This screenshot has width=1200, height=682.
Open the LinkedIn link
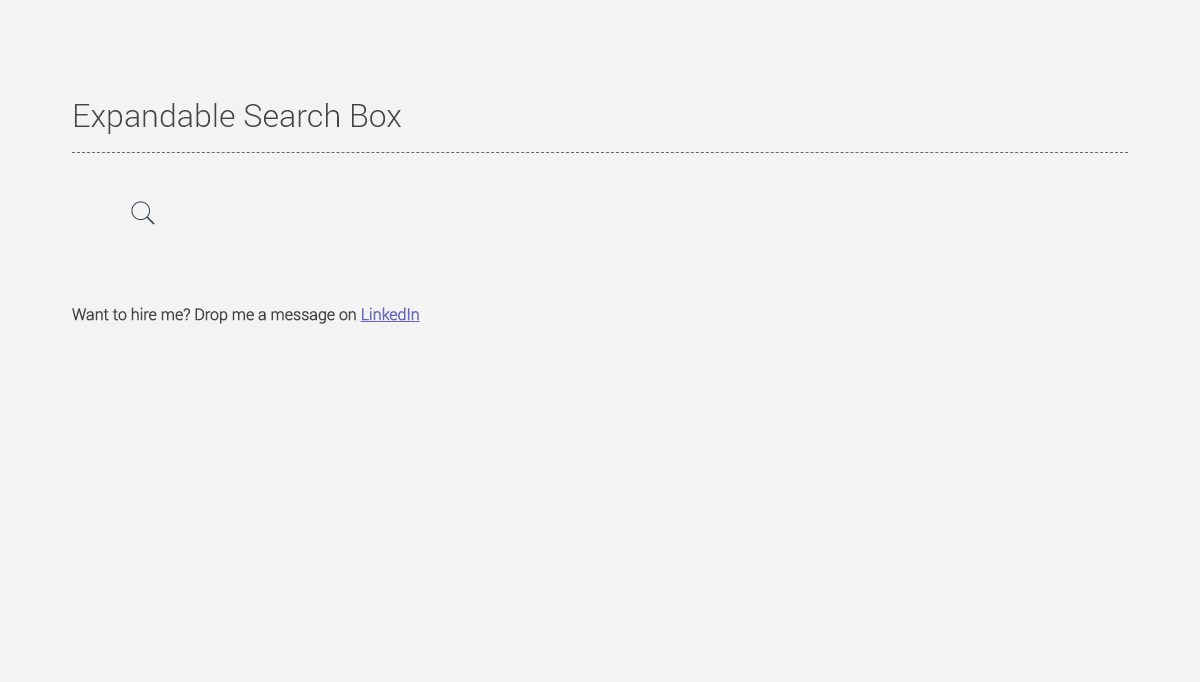(x=390, y=314)
